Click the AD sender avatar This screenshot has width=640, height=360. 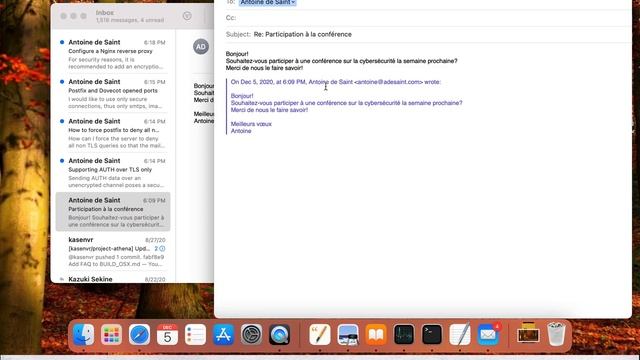(201, 47)
